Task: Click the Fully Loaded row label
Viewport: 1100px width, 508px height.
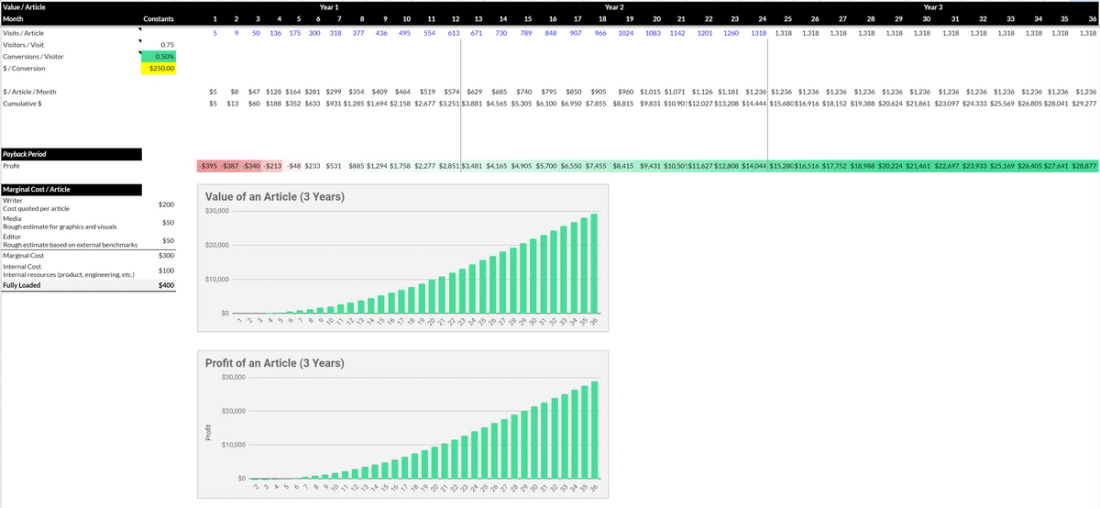Action: click(x=20, y=286)
